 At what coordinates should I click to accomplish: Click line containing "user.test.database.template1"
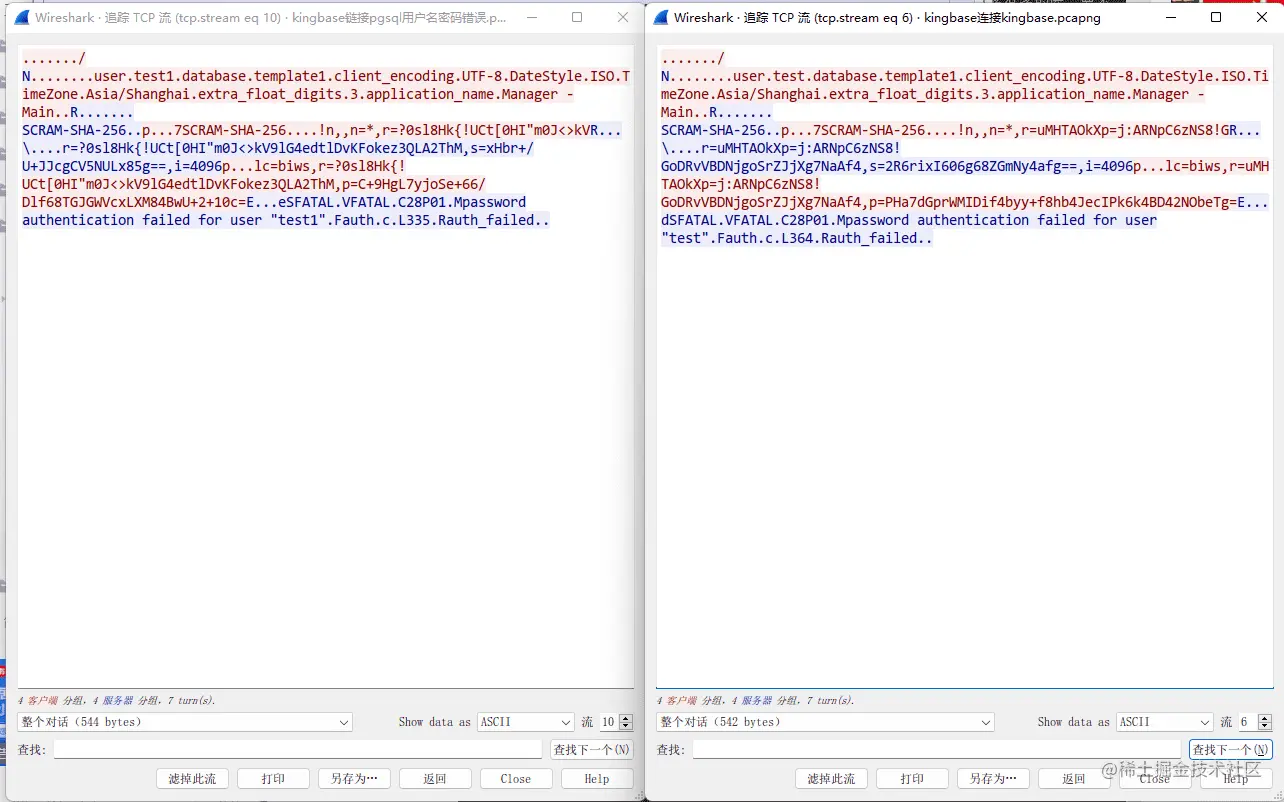pyautogui.click(x=965, y=76)
